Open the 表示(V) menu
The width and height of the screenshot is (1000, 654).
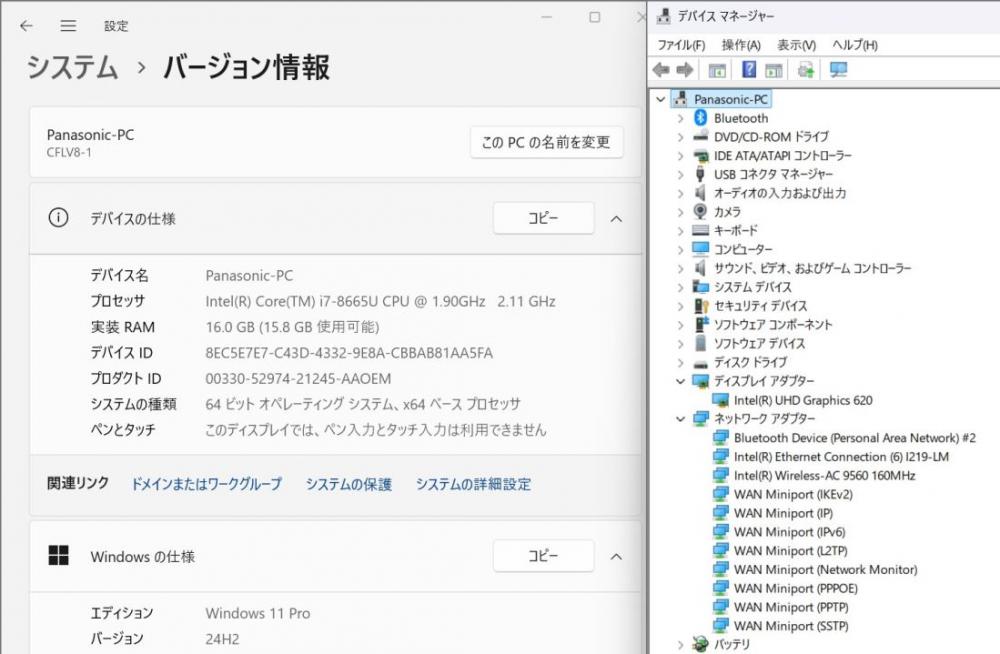[796, 45]
